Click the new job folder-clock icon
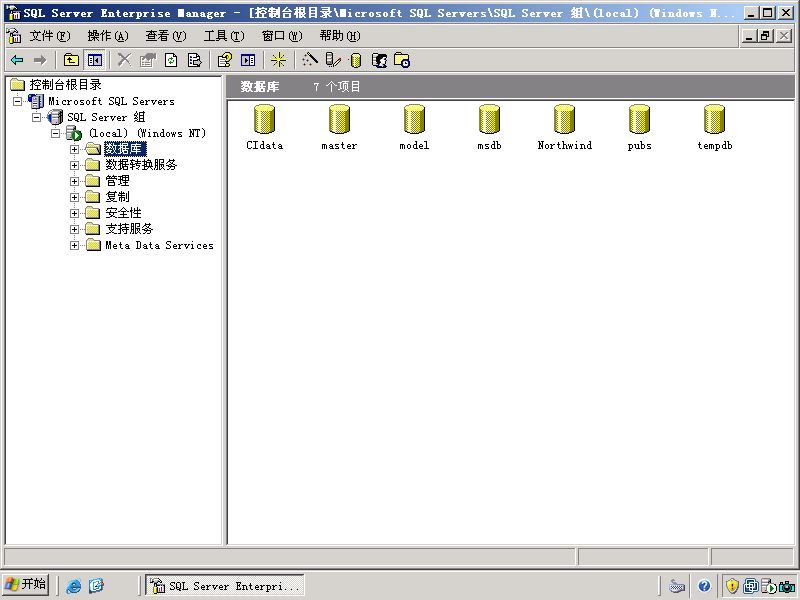Image resolution: width=800 pixels, height=600 pixels. coord(402,61)
